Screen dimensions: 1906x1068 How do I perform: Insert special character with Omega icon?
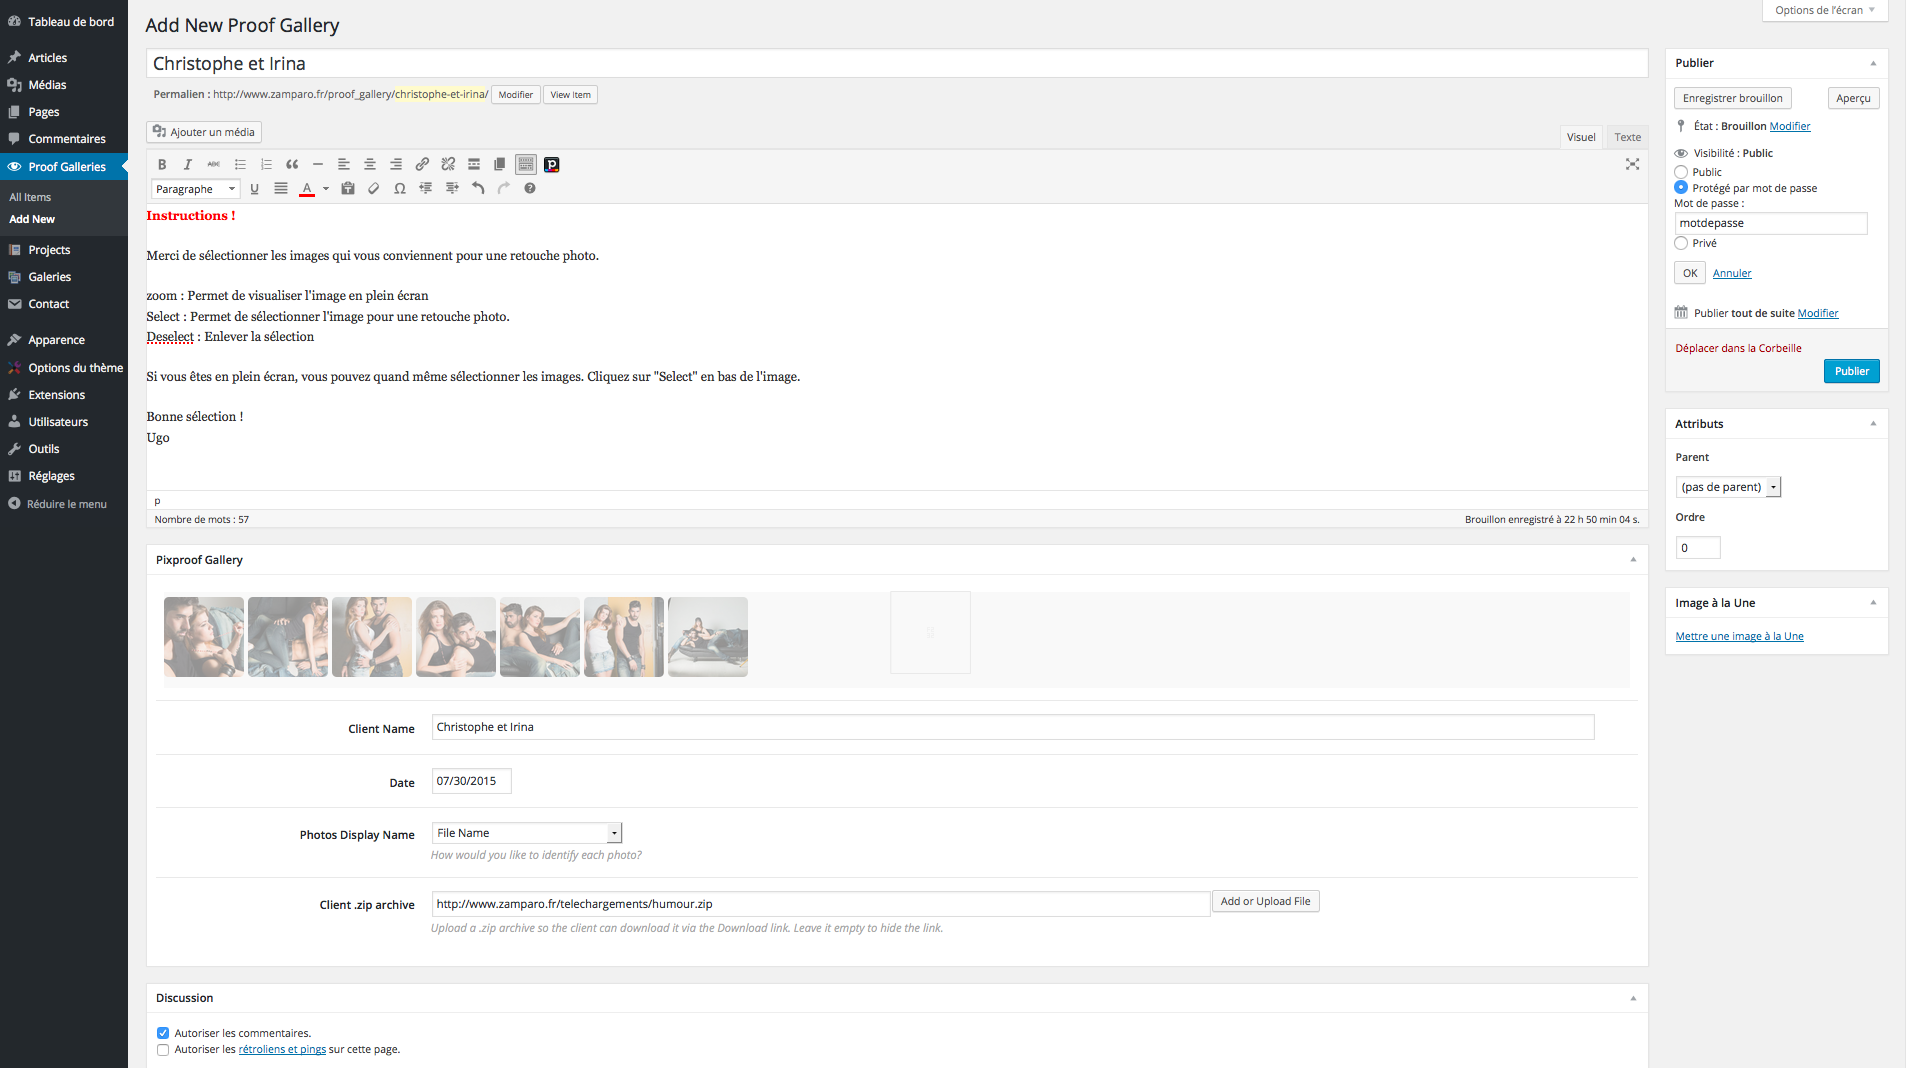[400, 189]
